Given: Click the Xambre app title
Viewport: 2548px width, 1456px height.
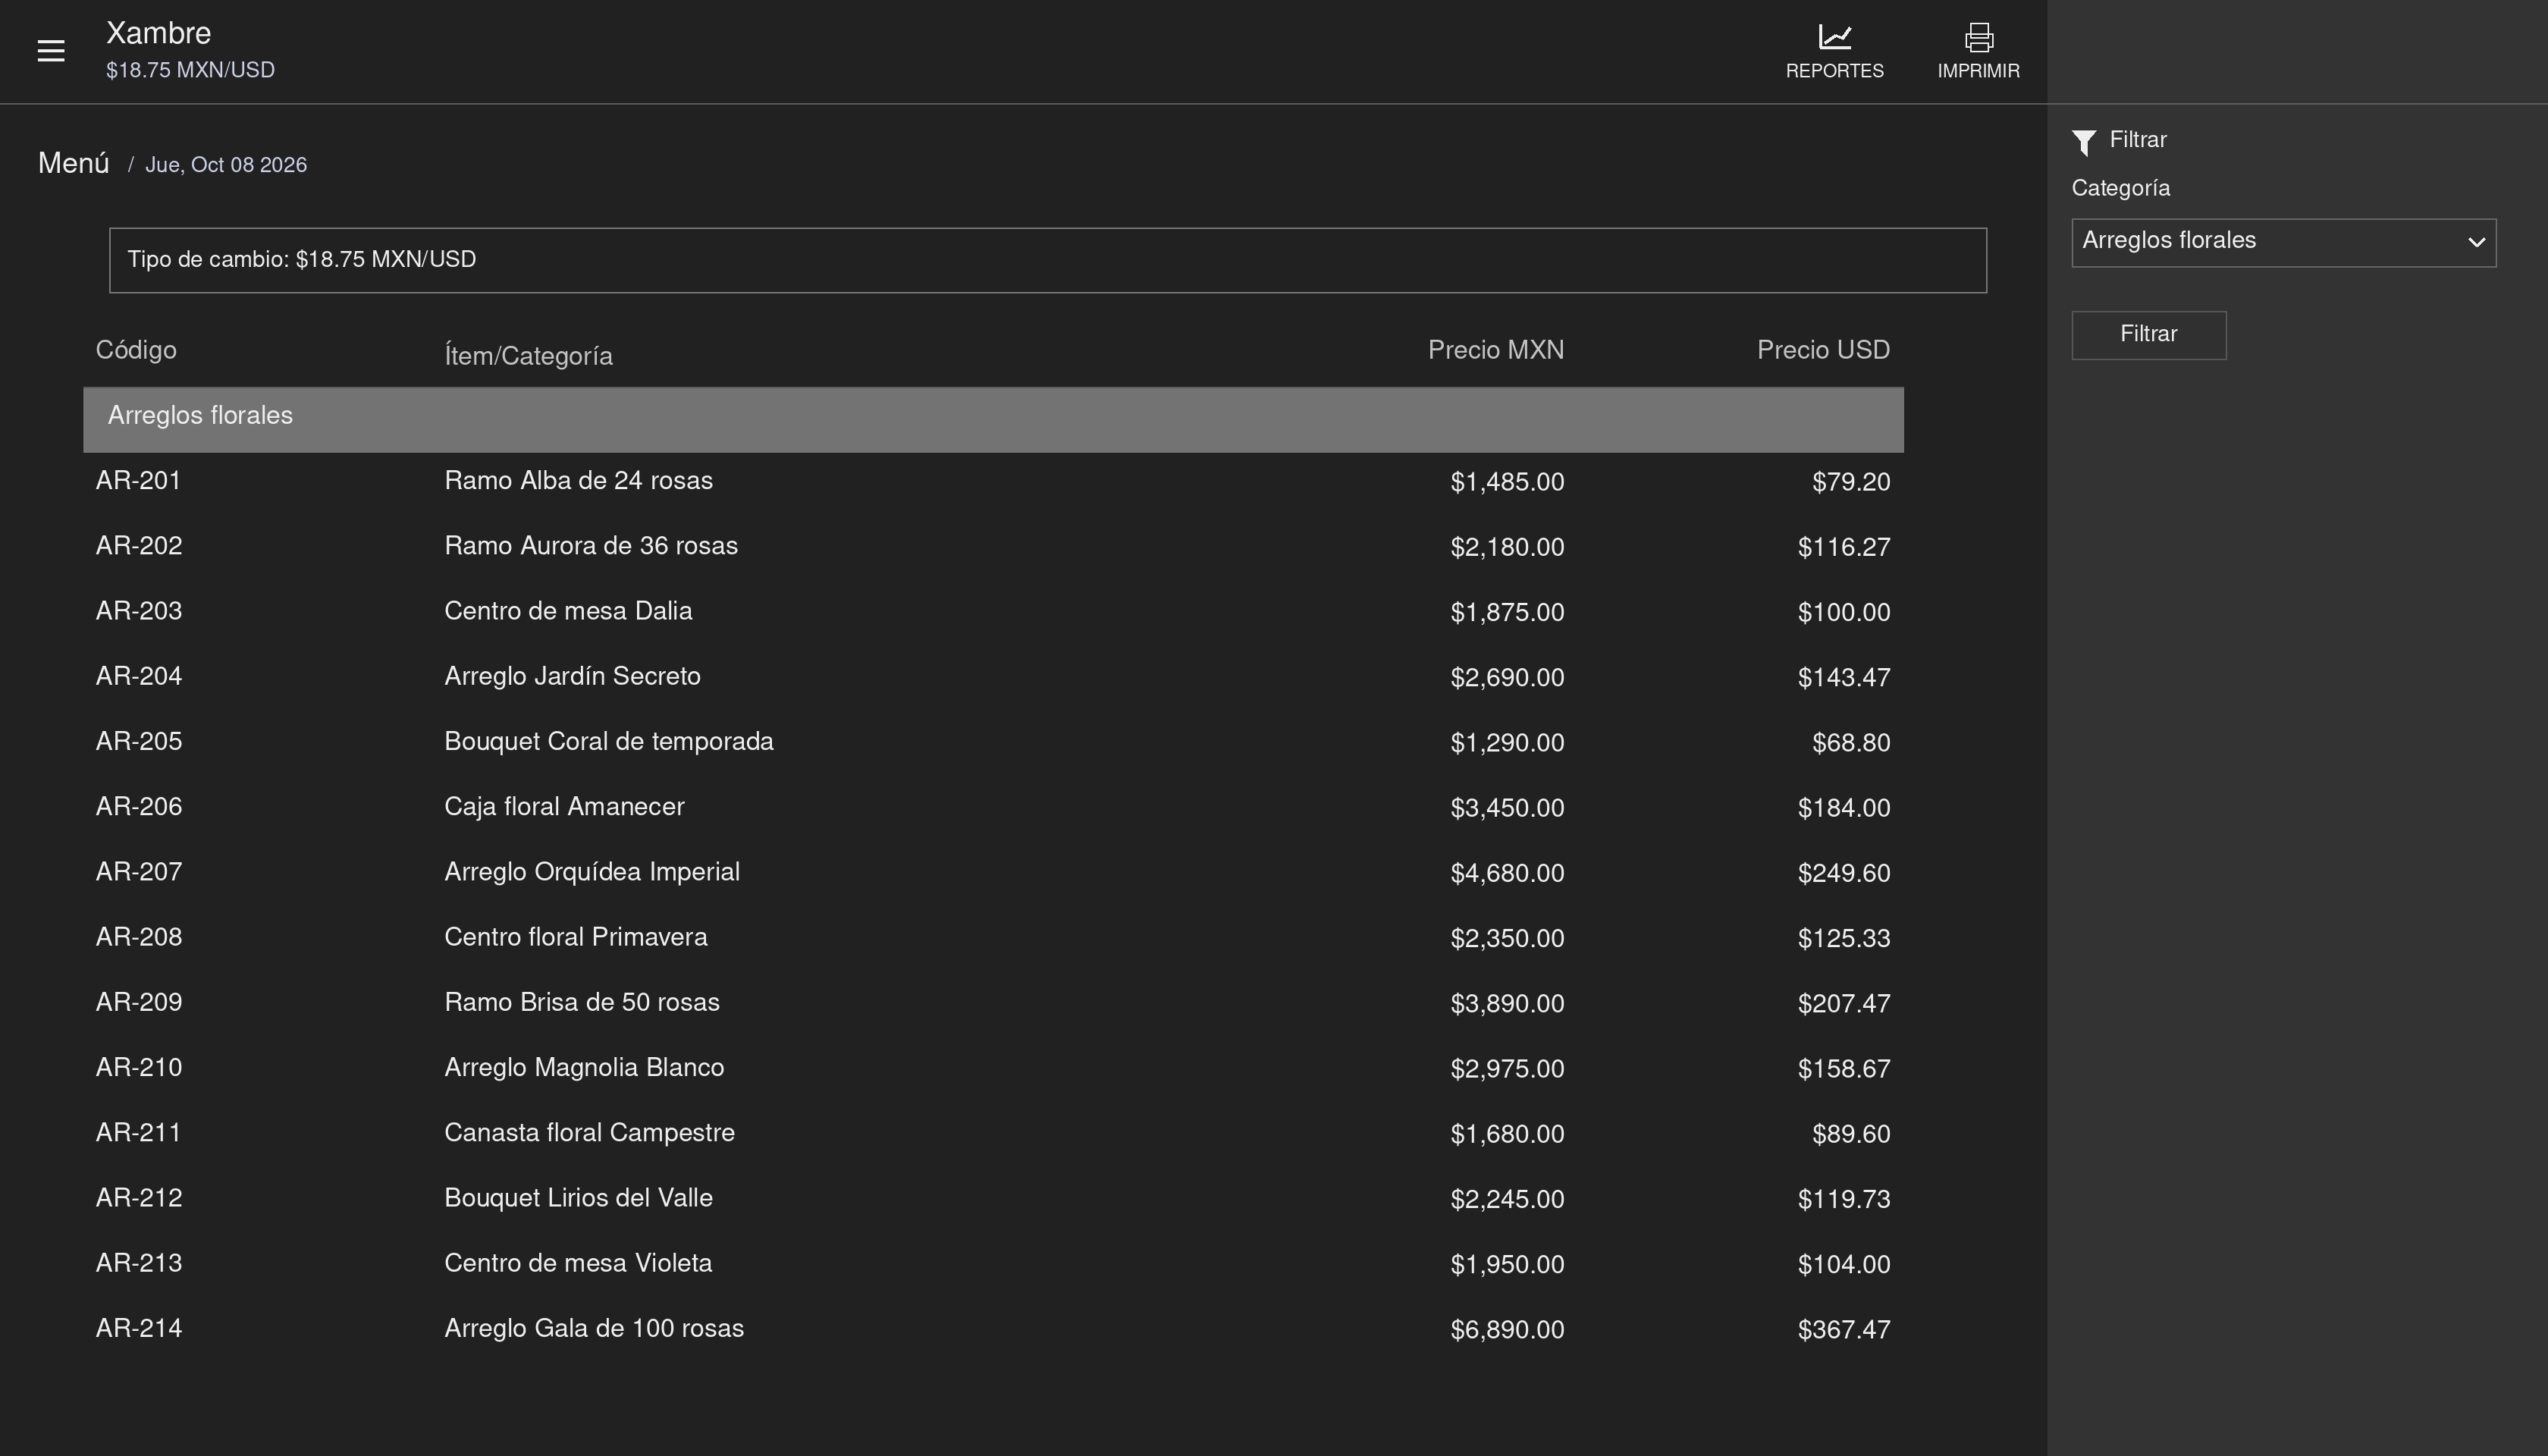Looking at the screenshot, I should tap(158, 34).
